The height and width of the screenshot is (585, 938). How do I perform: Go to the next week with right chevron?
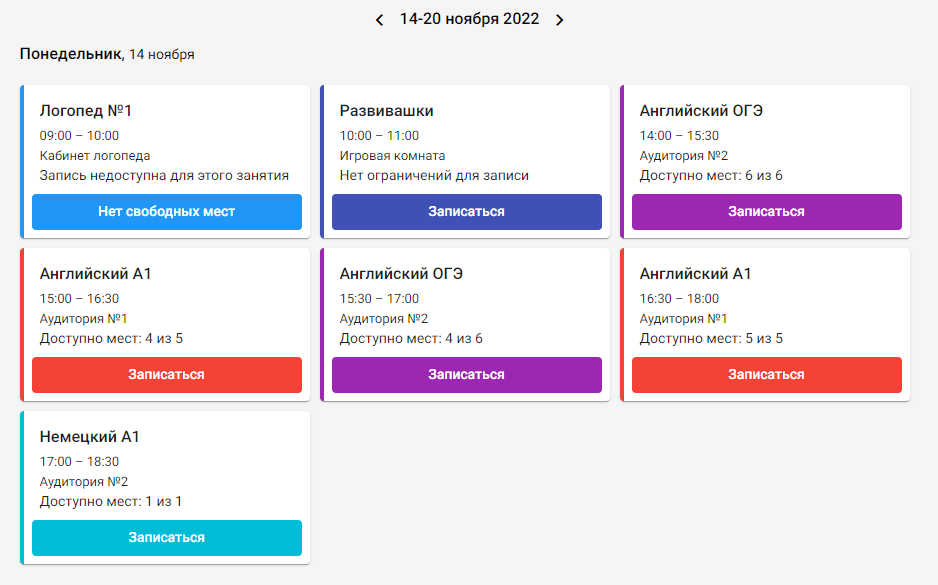560,20
